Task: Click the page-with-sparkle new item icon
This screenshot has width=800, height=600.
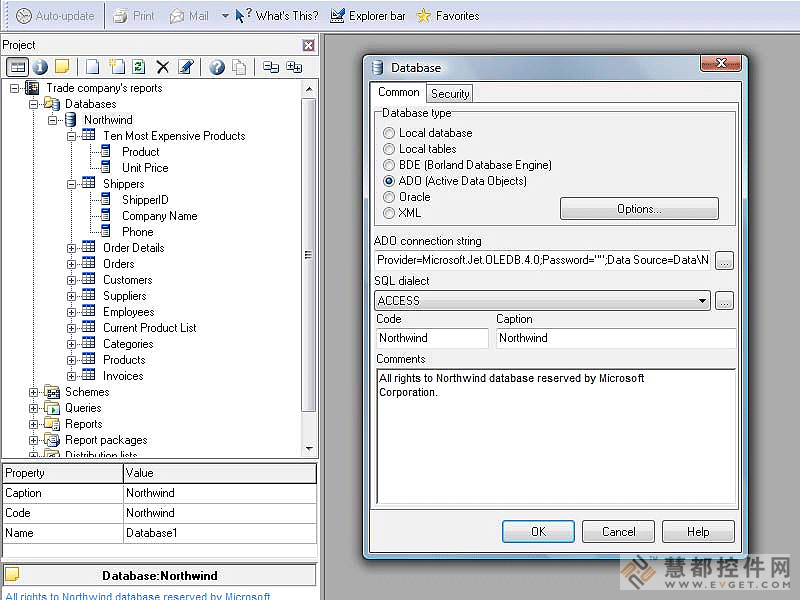Action: coord(116,67)
